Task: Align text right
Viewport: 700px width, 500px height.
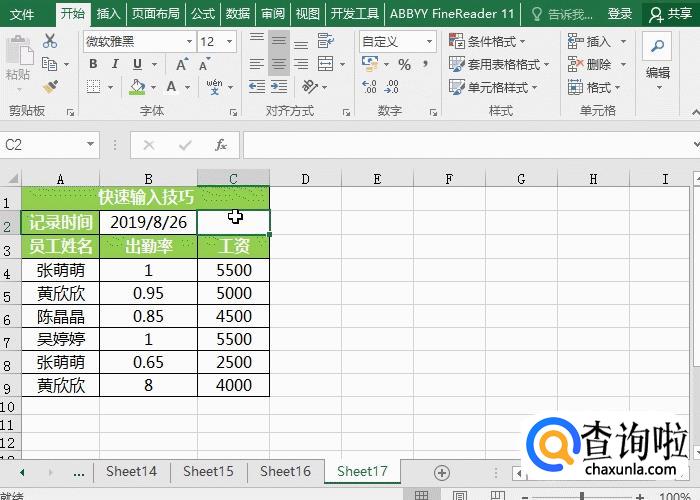Action: 301,64
